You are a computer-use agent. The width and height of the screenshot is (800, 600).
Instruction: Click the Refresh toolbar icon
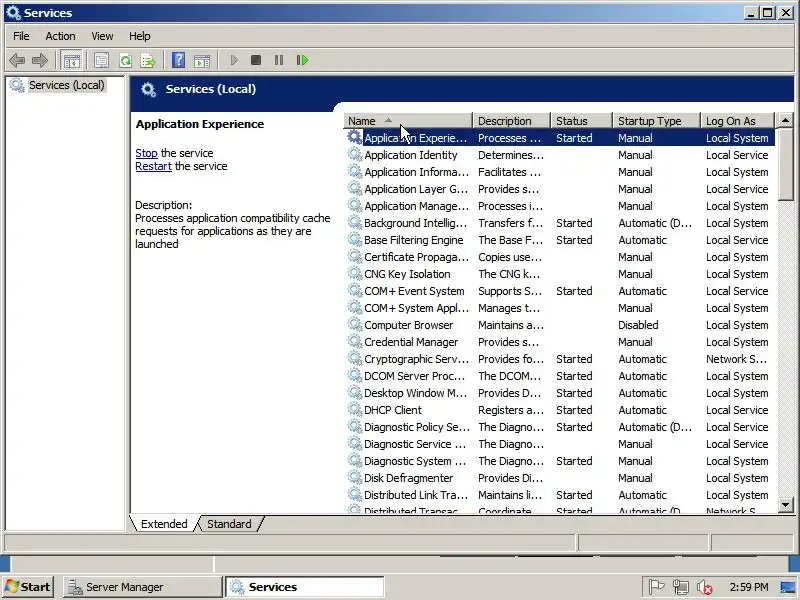coord(125,60)
